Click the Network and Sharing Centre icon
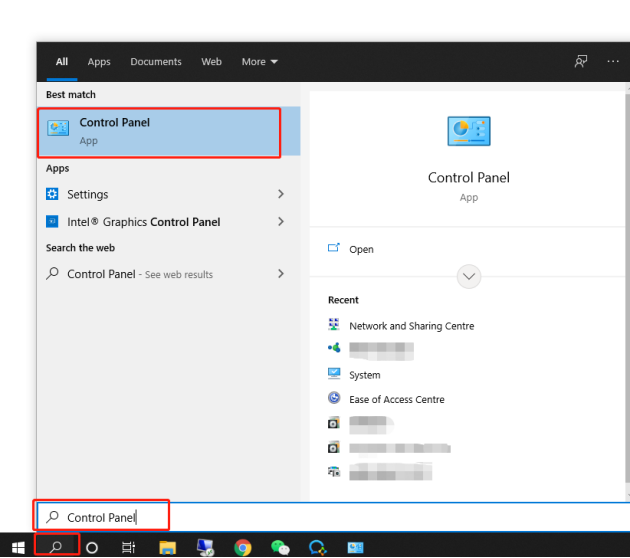The image size is (630, 558). [x=334, y=324]
